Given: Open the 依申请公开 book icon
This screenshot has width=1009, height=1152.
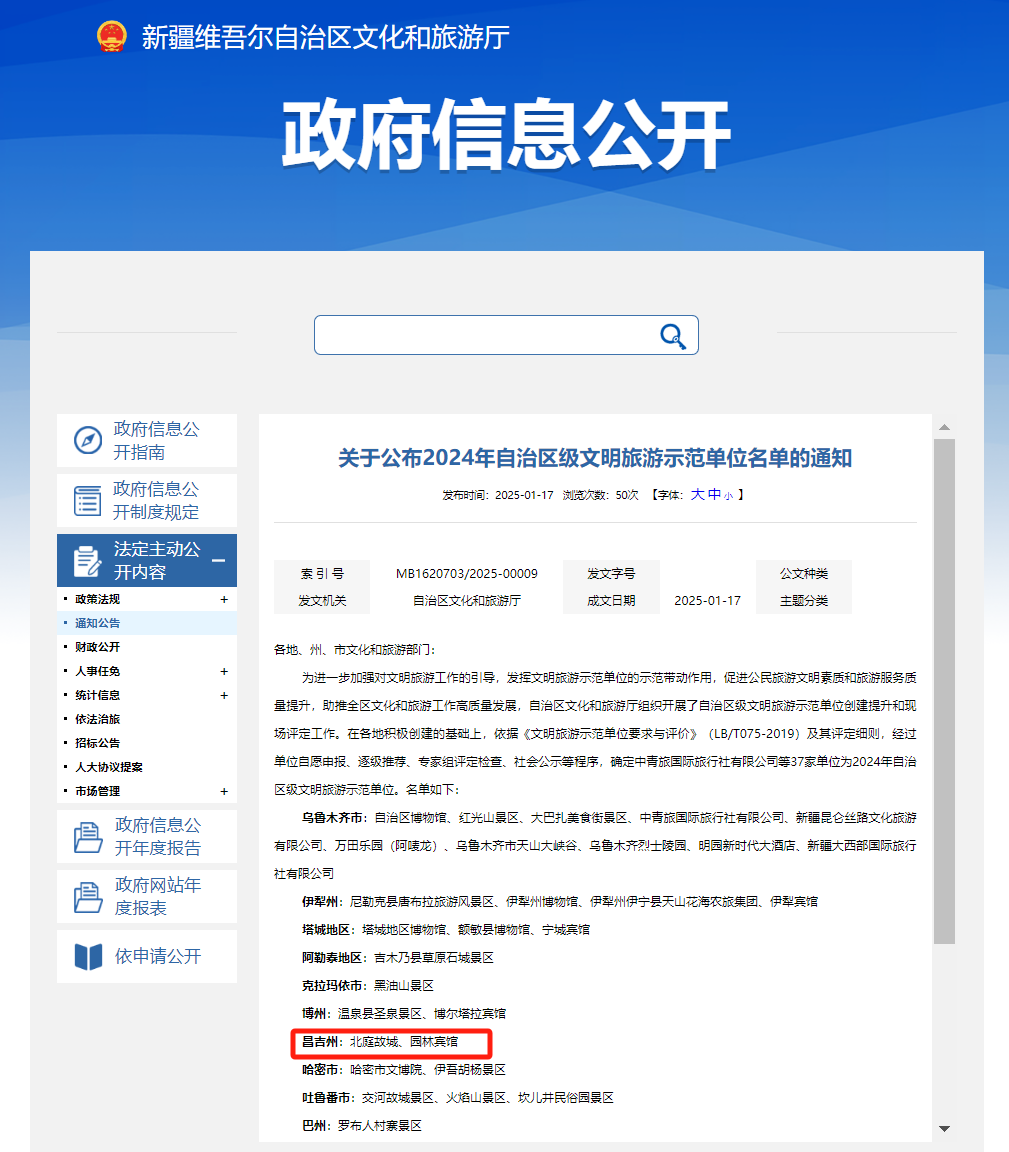Looking at the screenshot, I should tap(89, 955).
